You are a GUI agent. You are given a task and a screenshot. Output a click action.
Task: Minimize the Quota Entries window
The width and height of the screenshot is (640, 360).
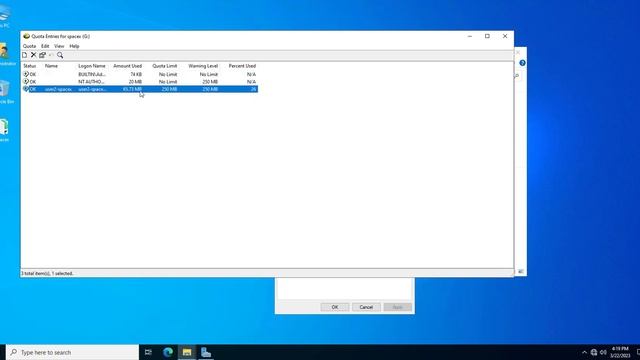[x=470, y=36]
